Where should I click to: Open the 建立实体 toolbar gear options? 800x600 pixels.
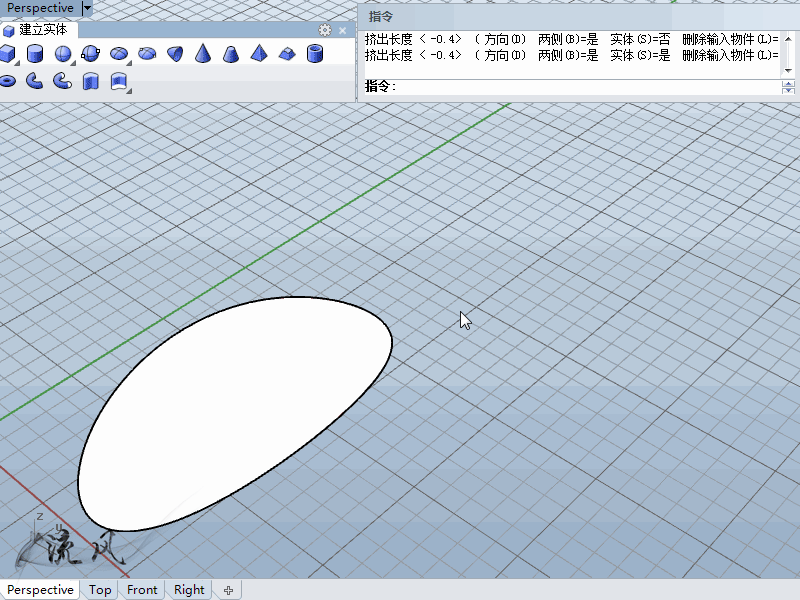(324, 30)
